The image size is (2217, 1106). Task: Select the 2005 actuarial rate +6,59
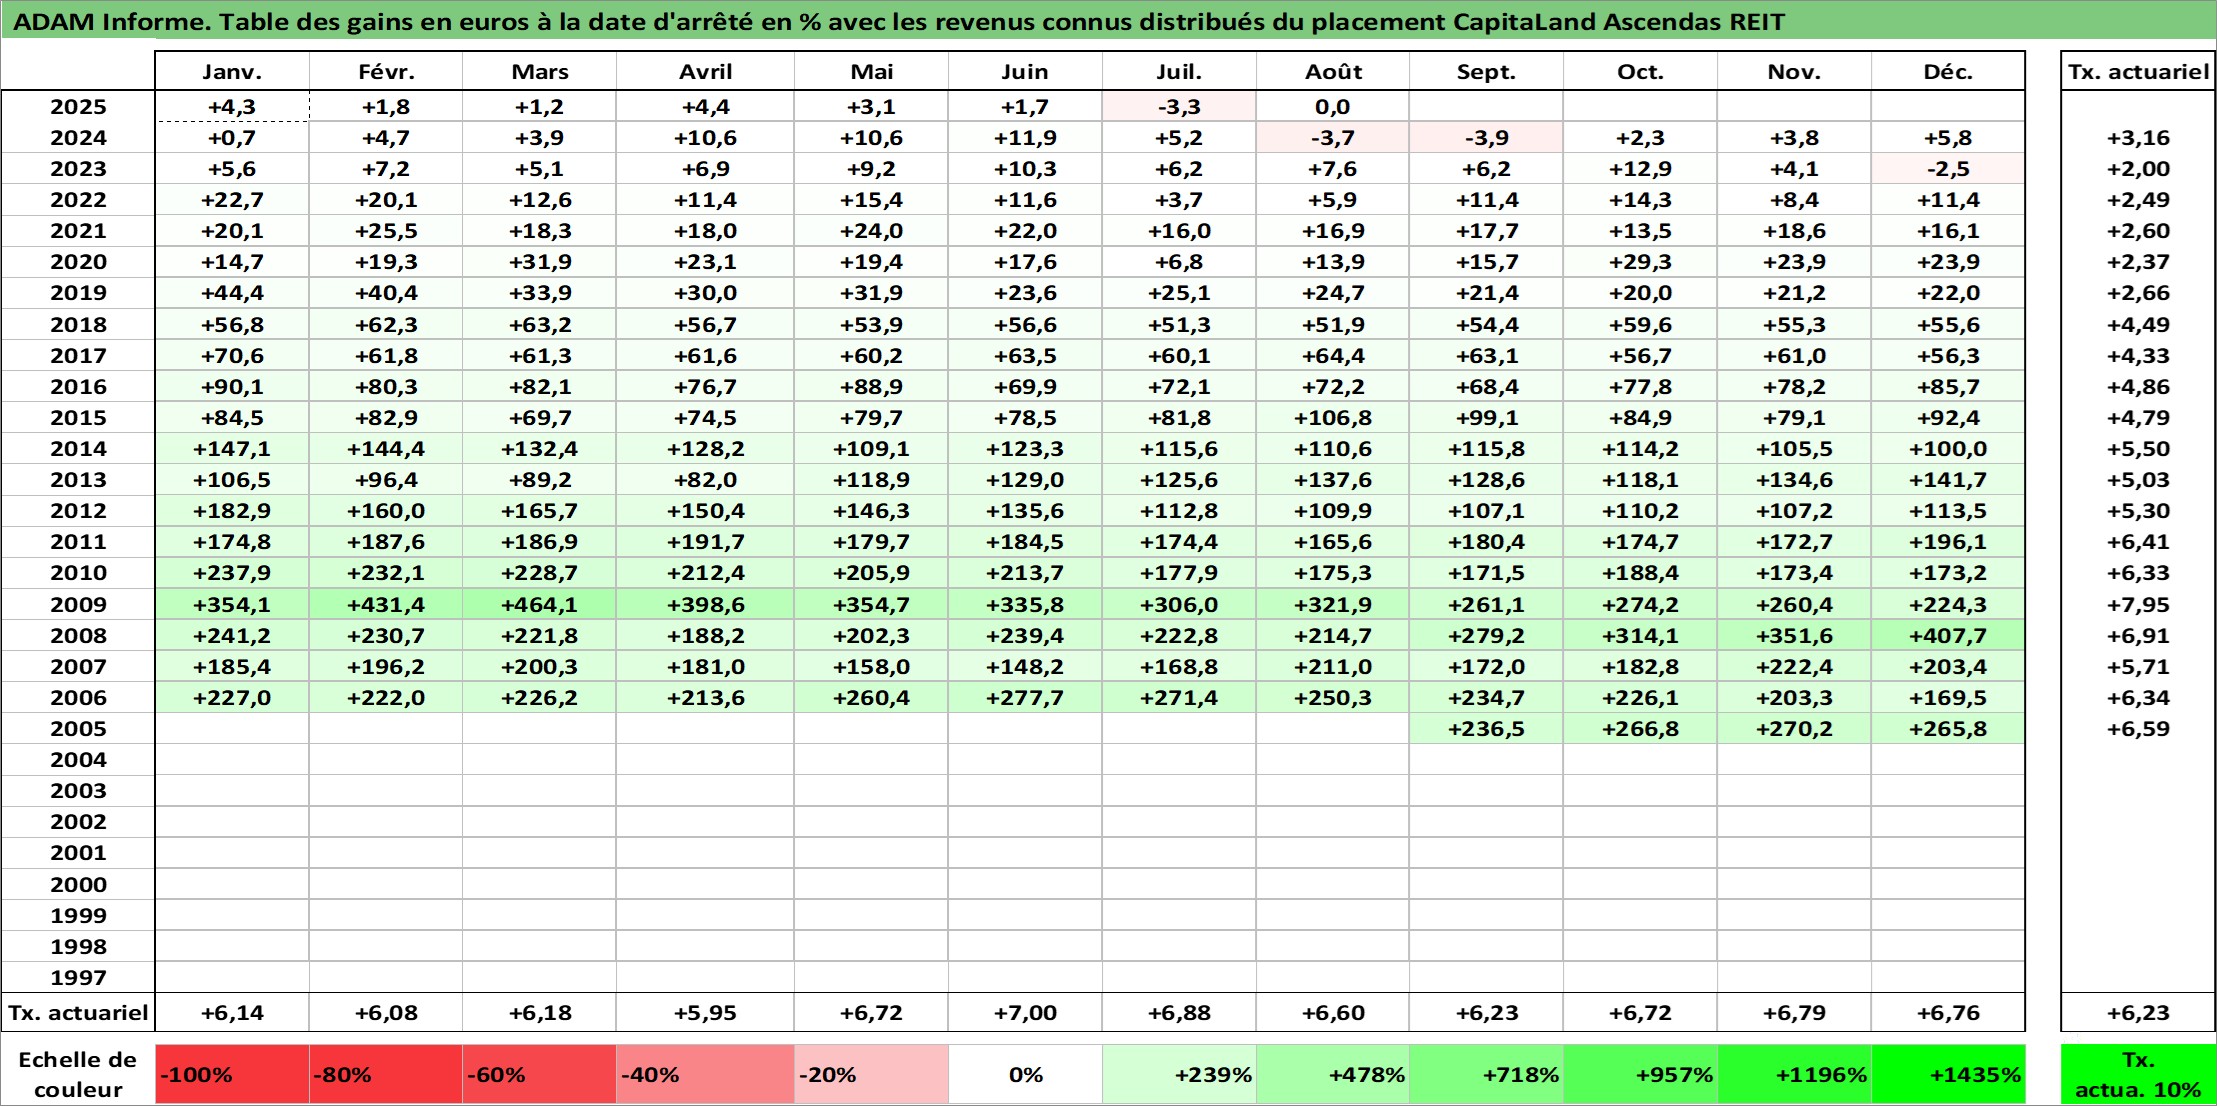click(2138, 728)
